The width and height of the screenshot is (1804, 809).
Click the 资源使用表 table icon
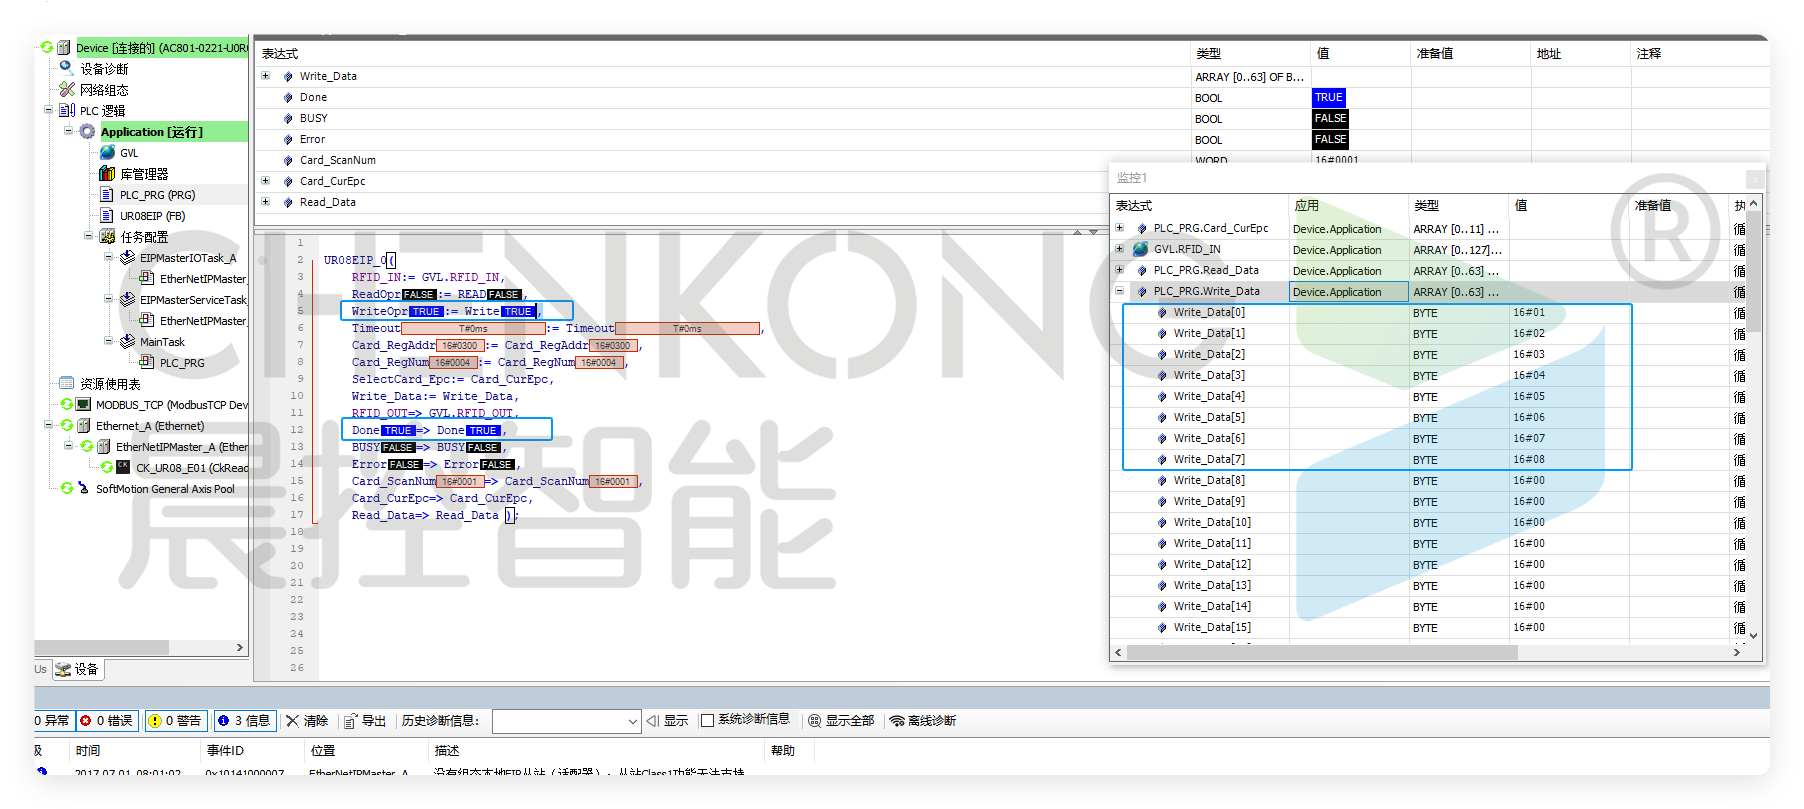(x=67, y=383)
